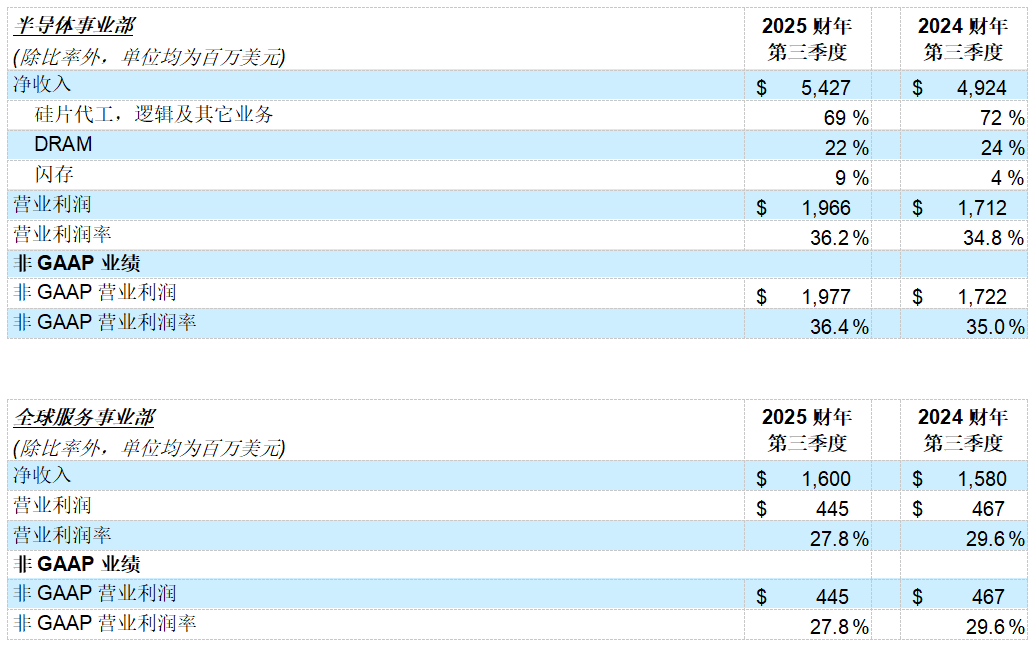
Task: Click the 全球服务事业部 table heading
Action: (x=83, y=417)
